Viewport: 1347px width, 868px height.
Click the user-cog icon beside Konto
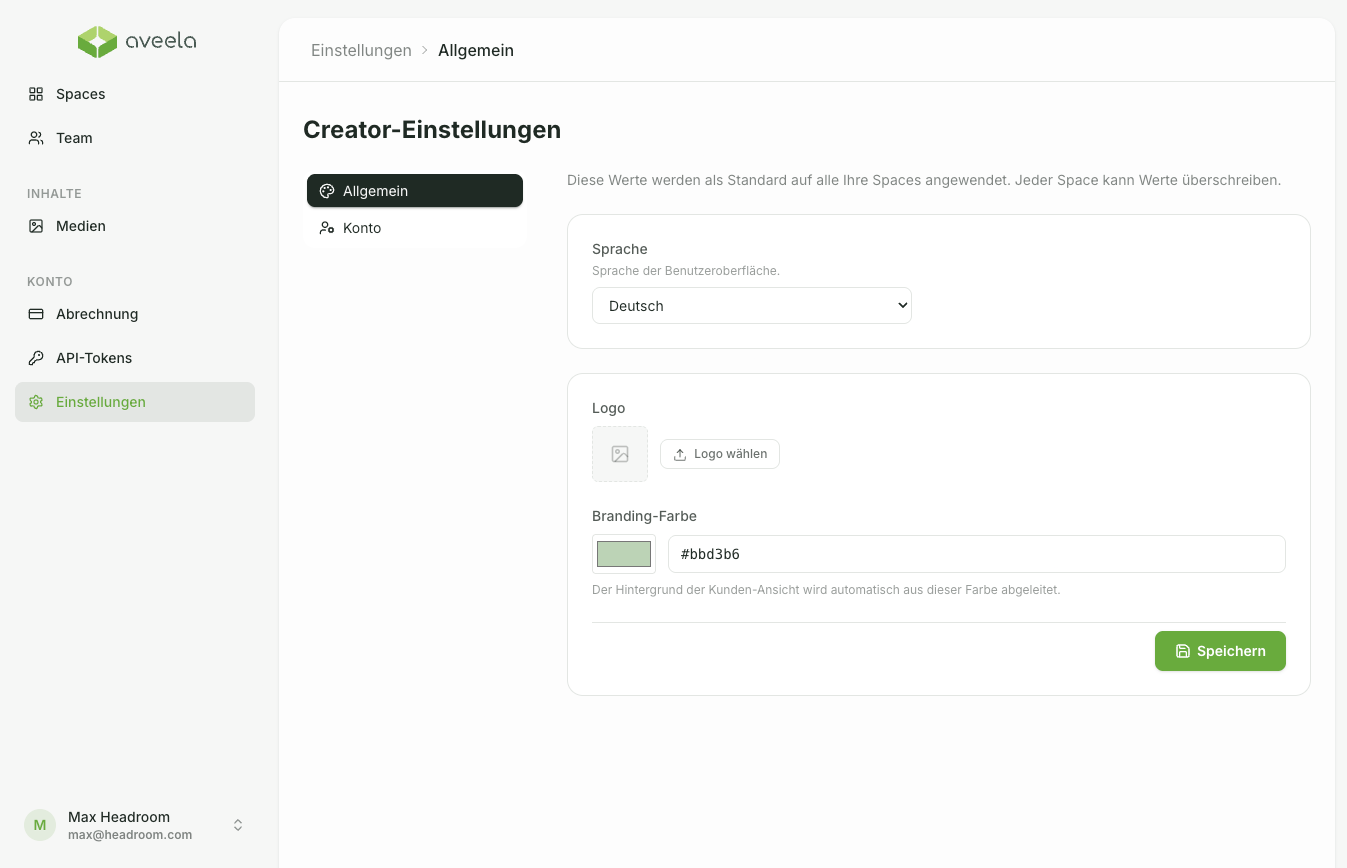(326, 228)
